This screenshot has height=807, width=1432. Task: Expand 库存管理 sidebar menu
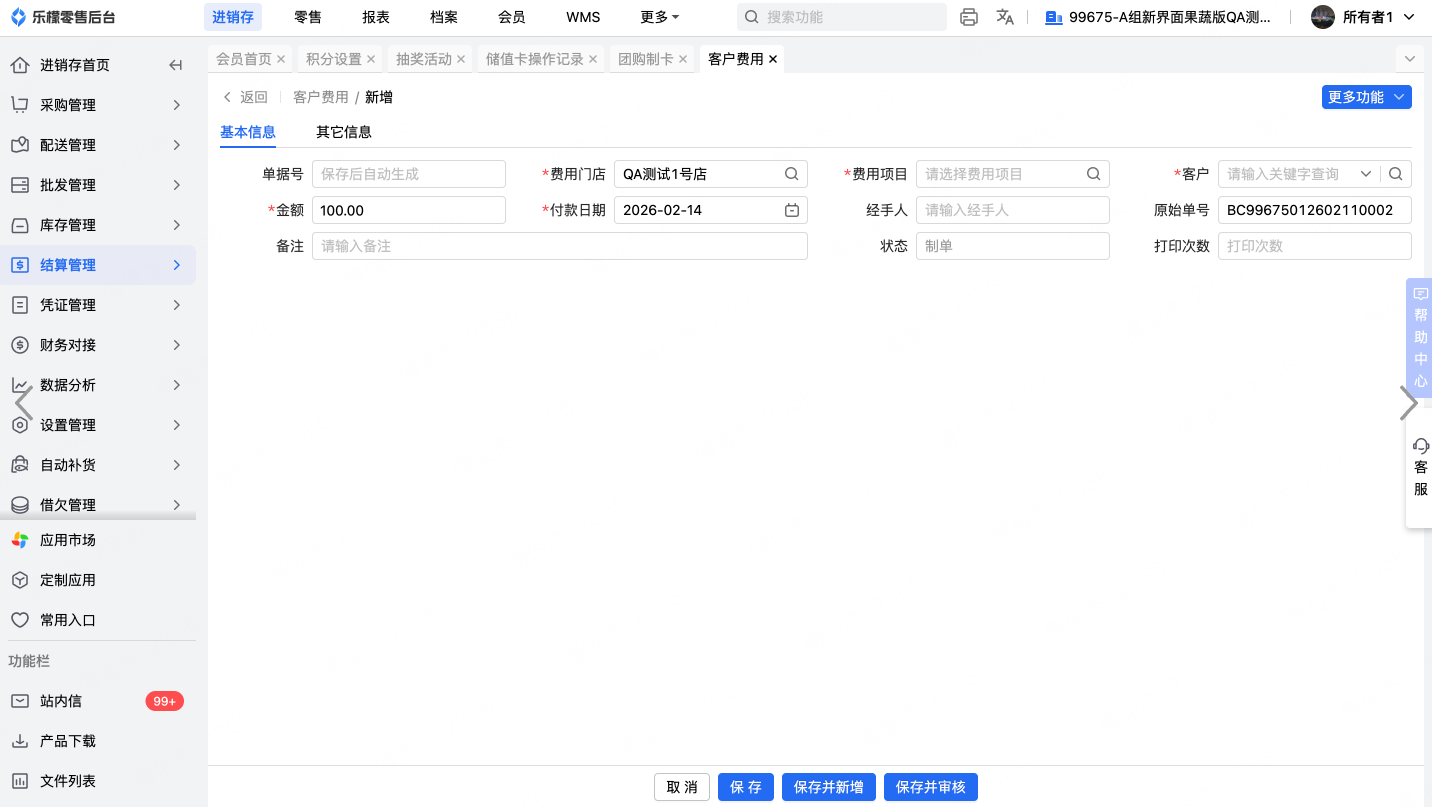point(98,225)
